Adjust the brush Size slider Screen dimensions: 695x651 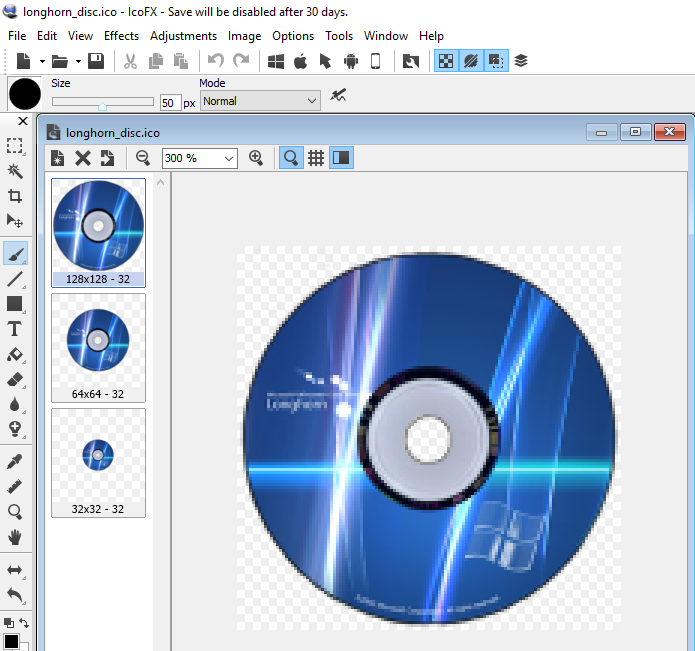[102, 102]
